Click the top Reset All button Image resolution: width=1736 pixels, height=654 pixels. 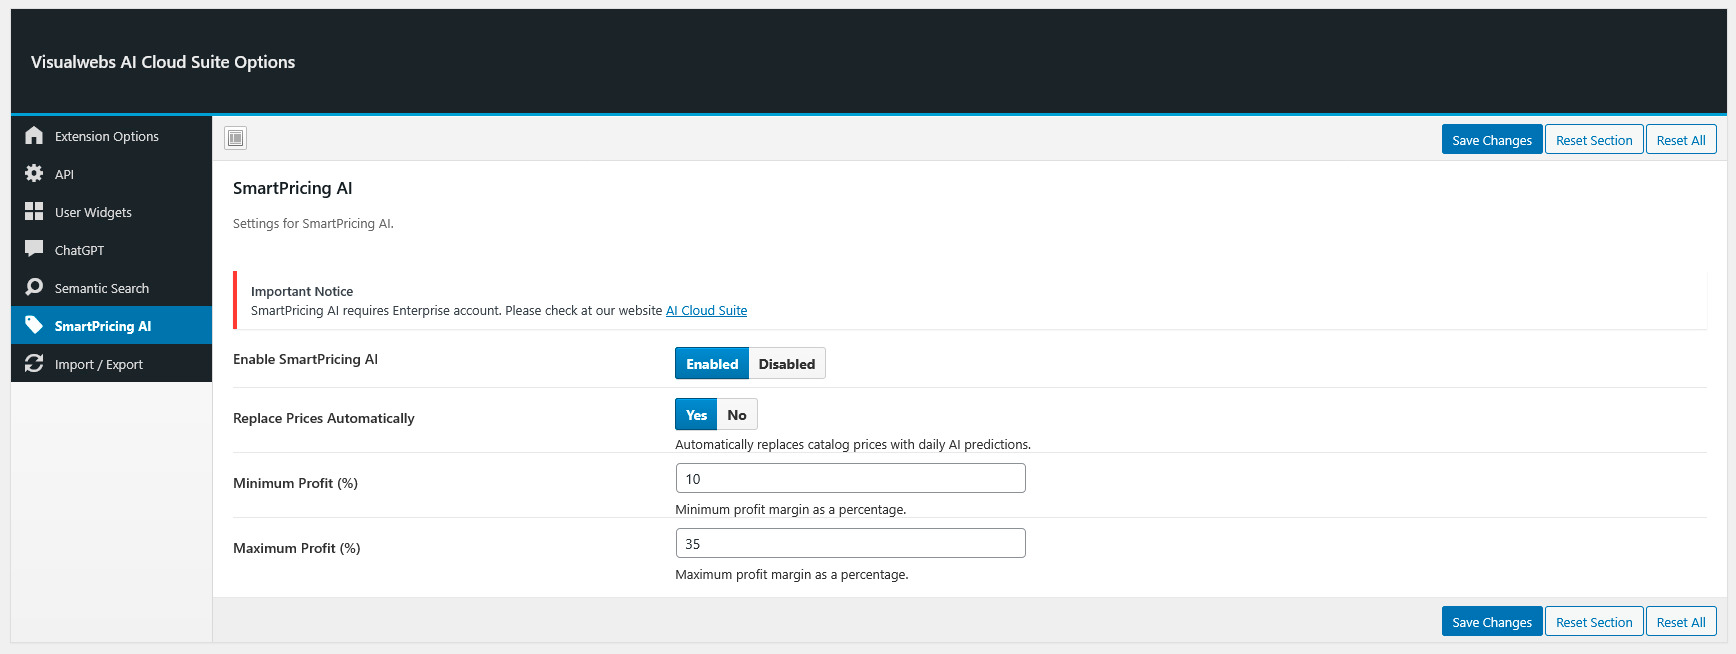coord(1681,140)
